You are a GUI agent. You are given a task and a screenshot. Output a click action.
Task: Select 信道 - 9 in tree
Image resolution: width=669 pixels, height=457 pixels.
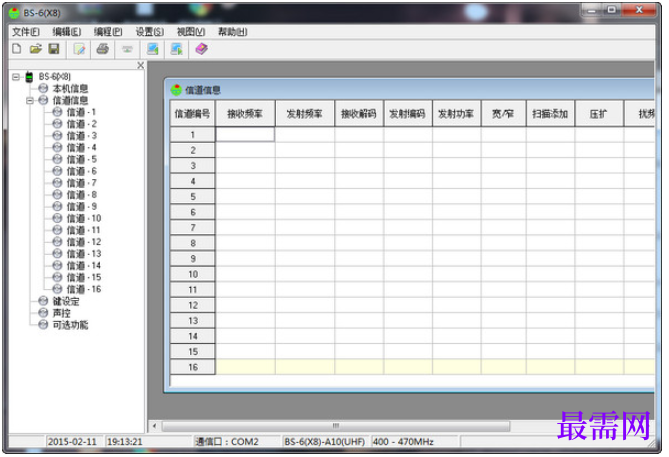(81, 207)
